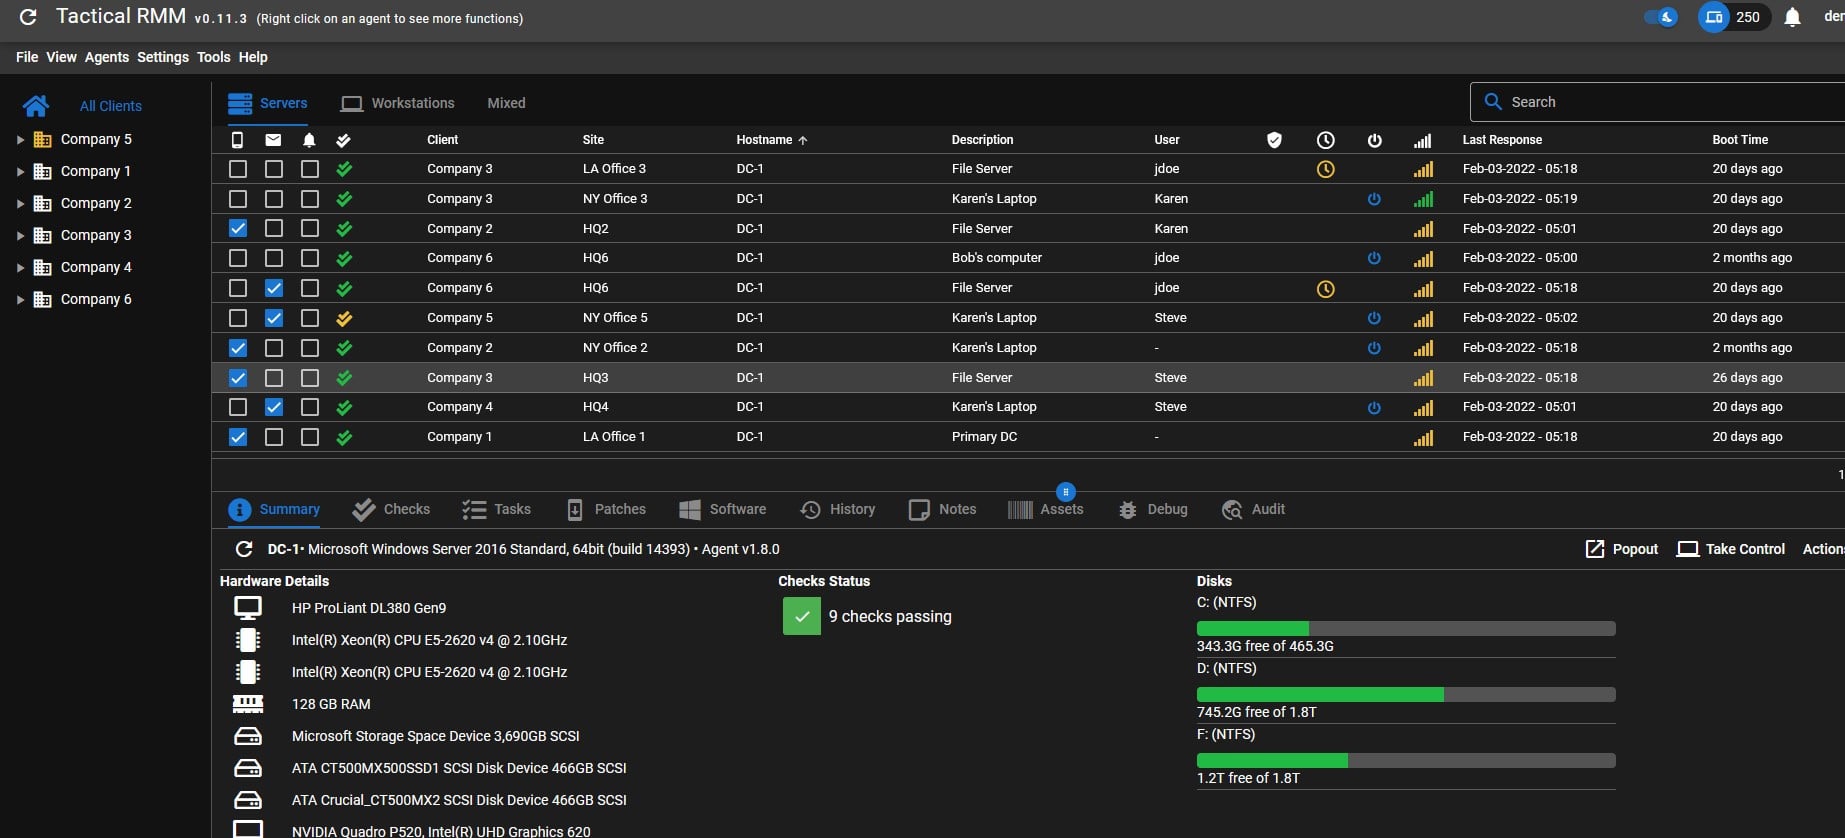Open the Audit tab
The image size is (1845, 838).
(x=1253, y=509)
